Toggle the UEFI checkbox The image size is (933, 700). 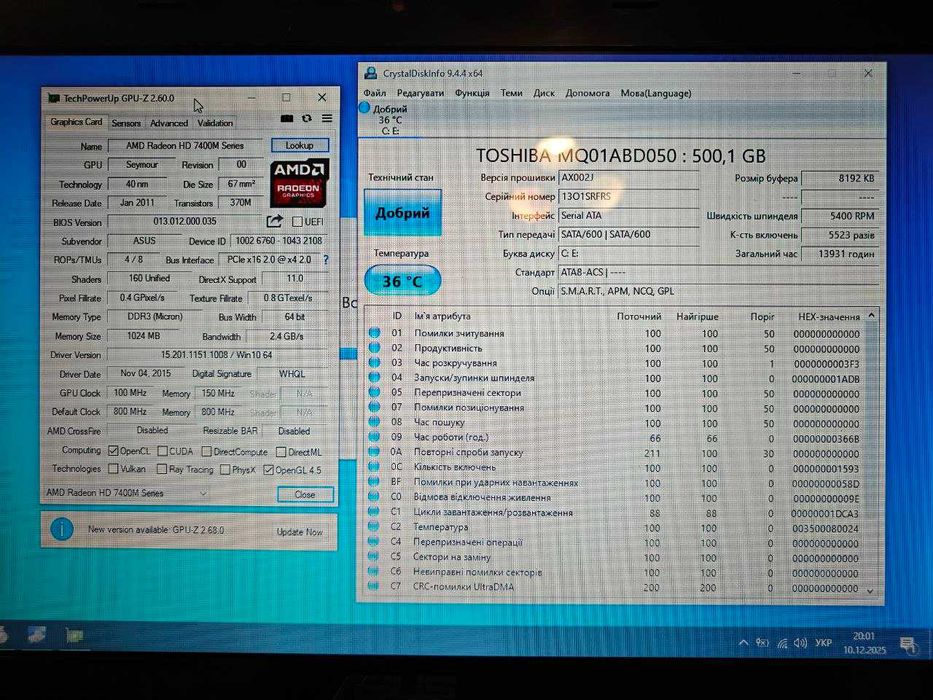coord(298,221)
